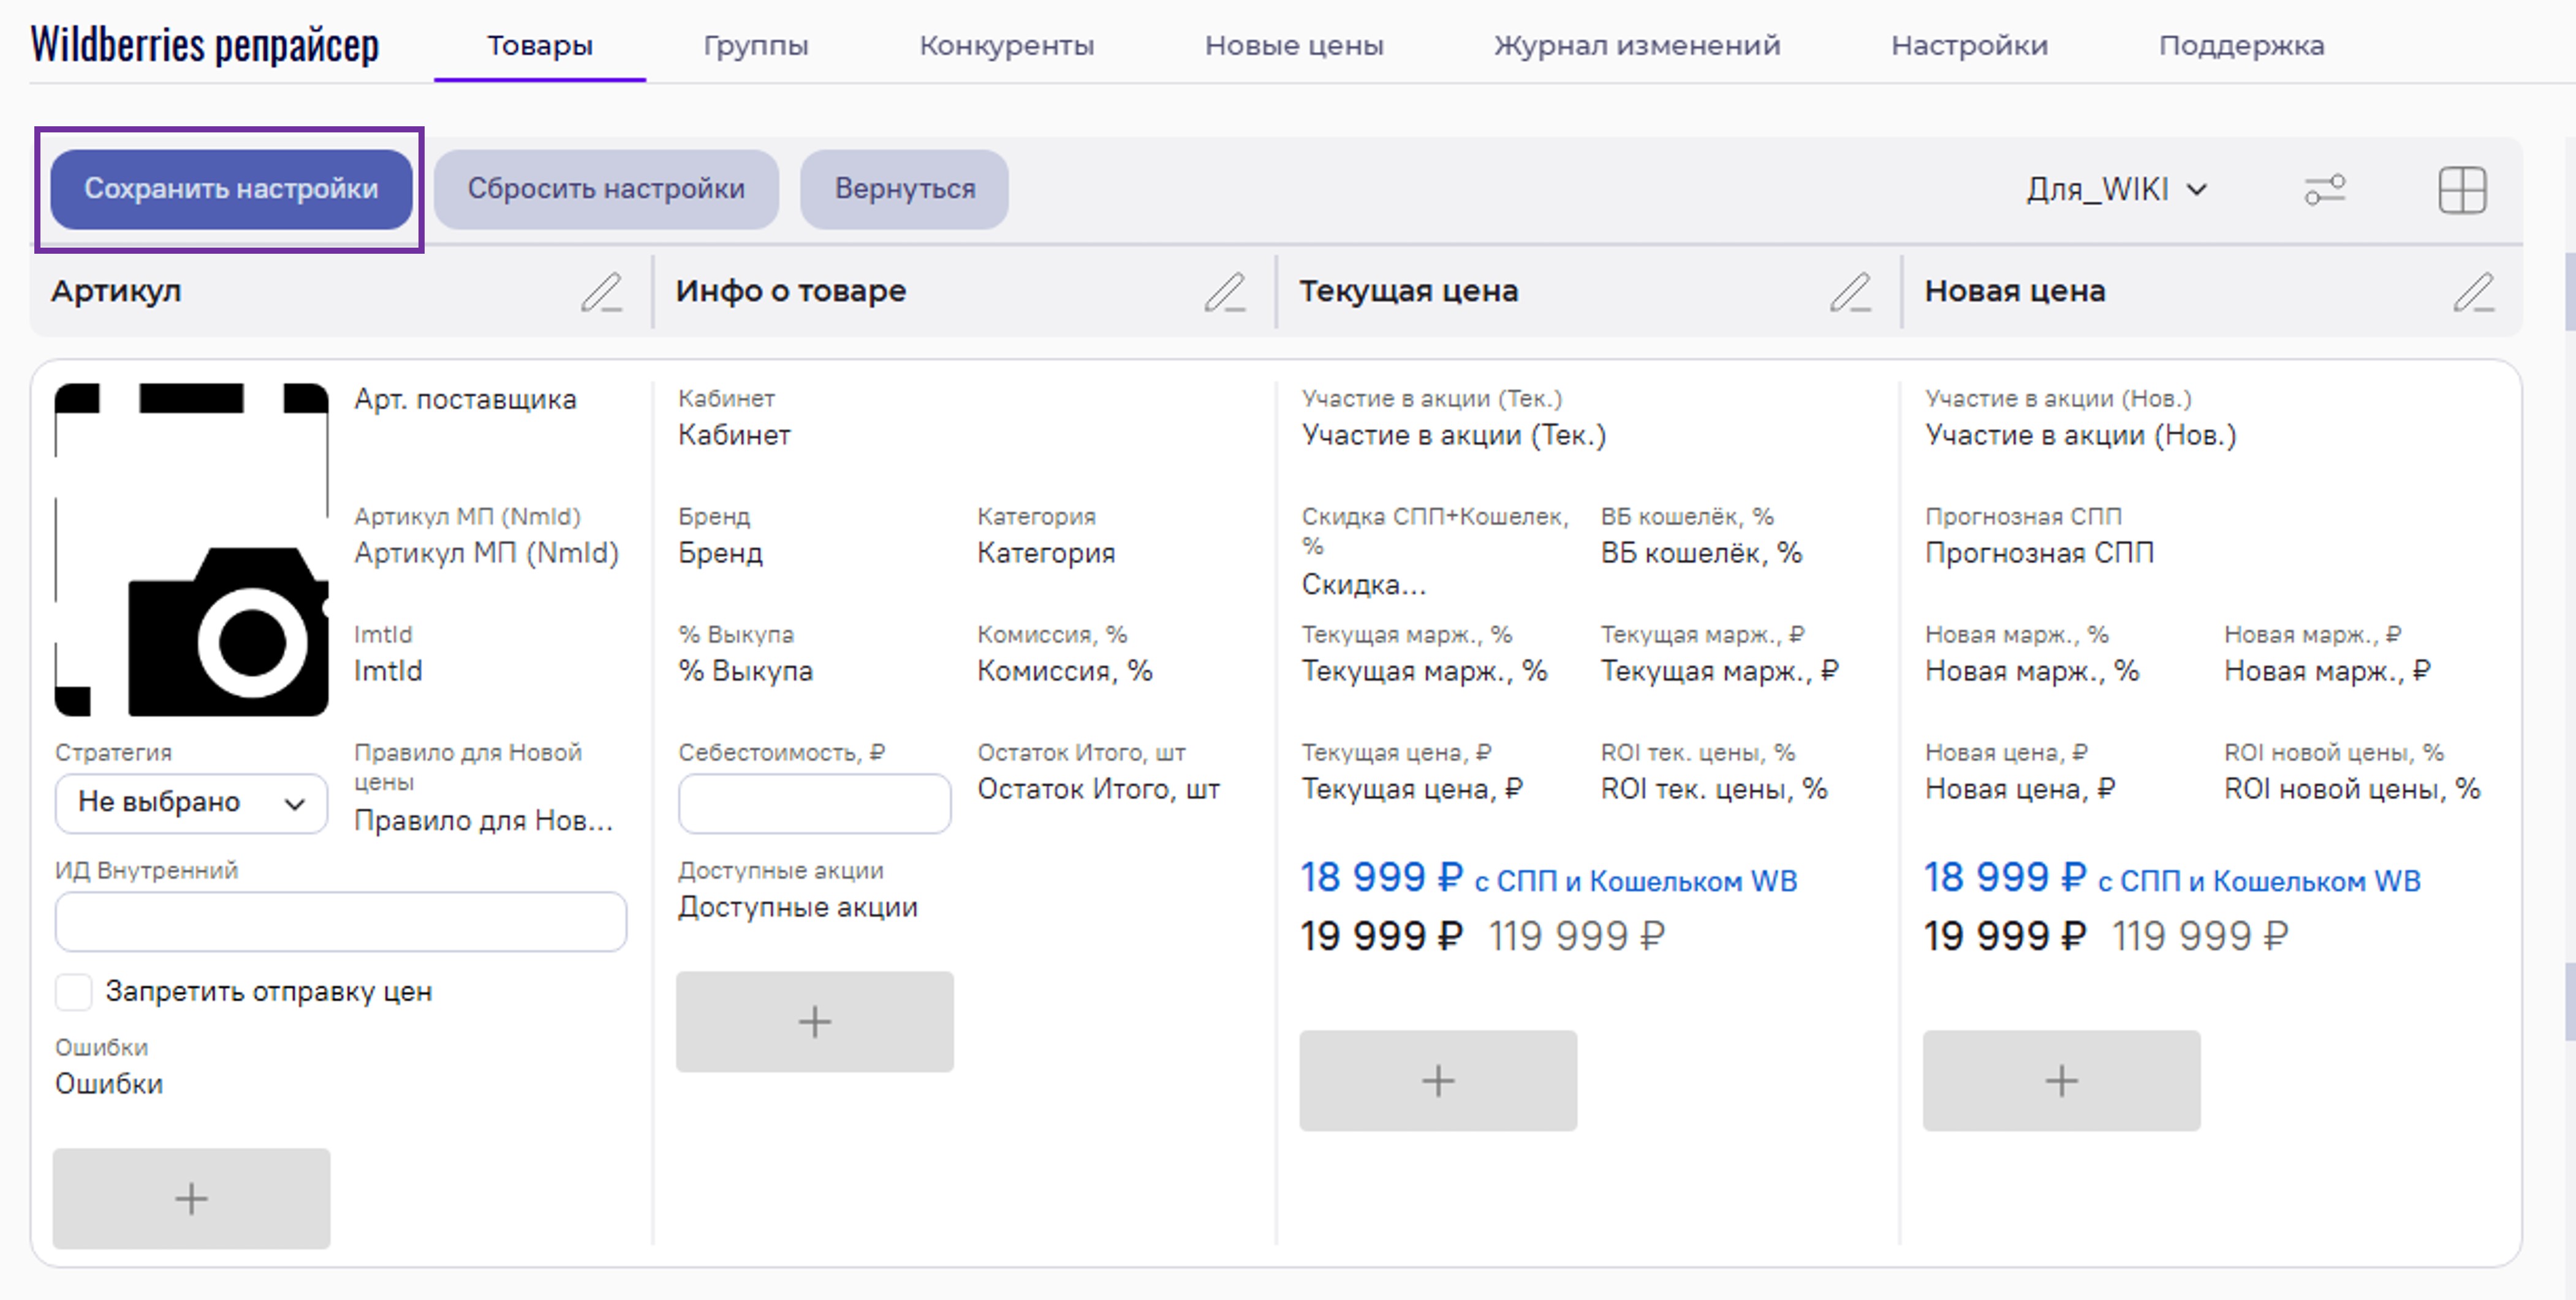This screenshot has width=2576, height=1300.
Task: Add field with plus in Новая цена column
Action: tap(2060, 1080)
